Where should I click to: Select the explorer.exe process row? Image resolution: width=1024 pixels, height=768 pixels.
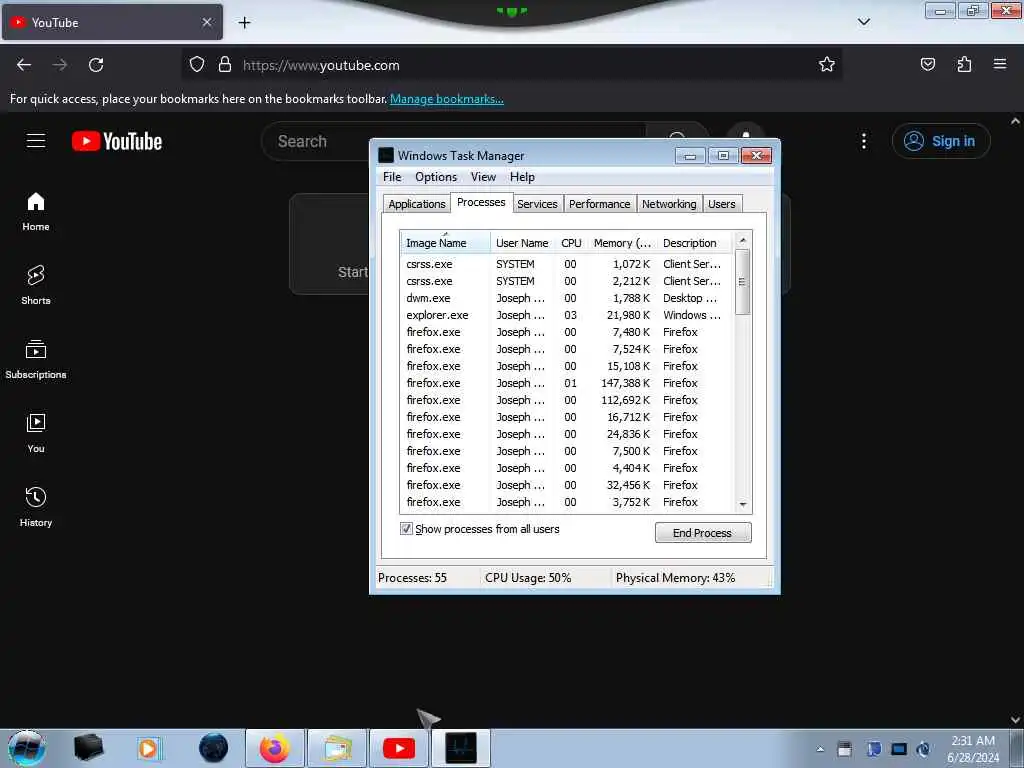tap(565, 315)
